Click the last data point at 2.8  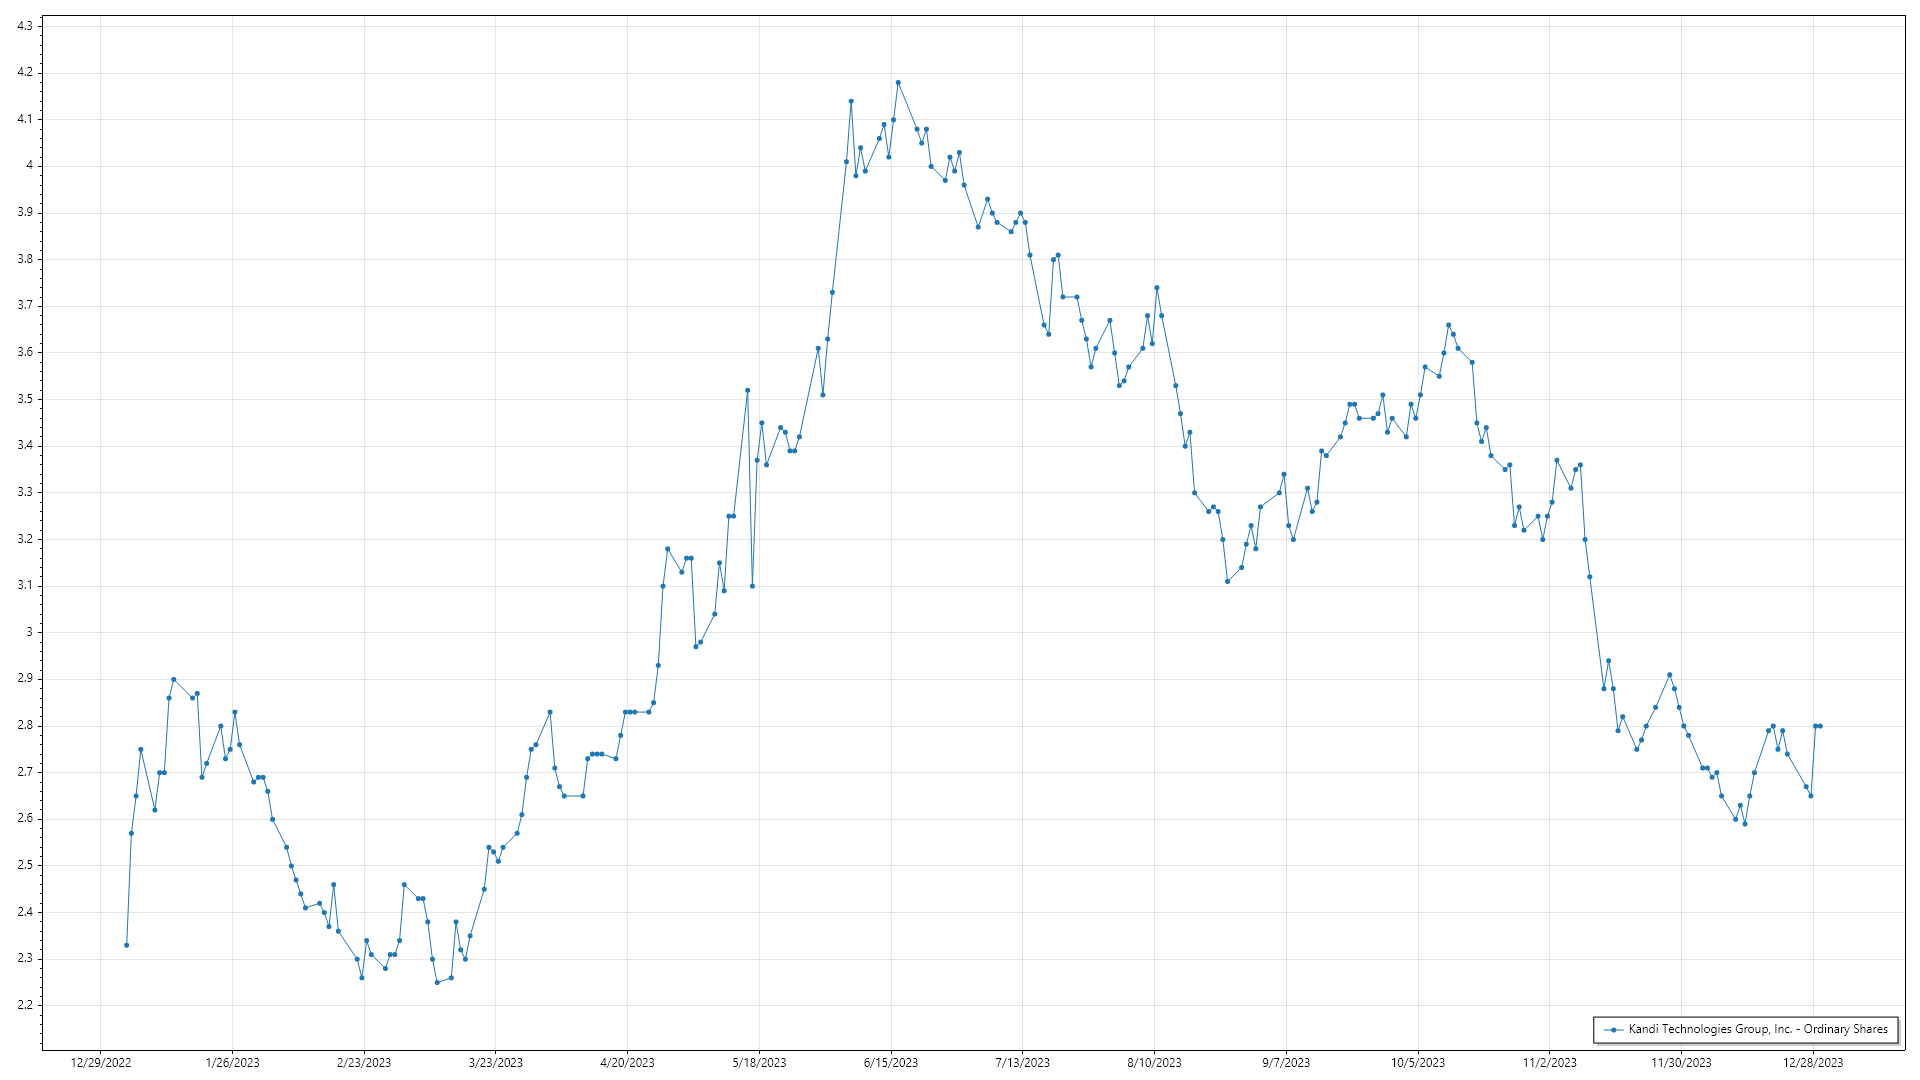point(1820,726)
